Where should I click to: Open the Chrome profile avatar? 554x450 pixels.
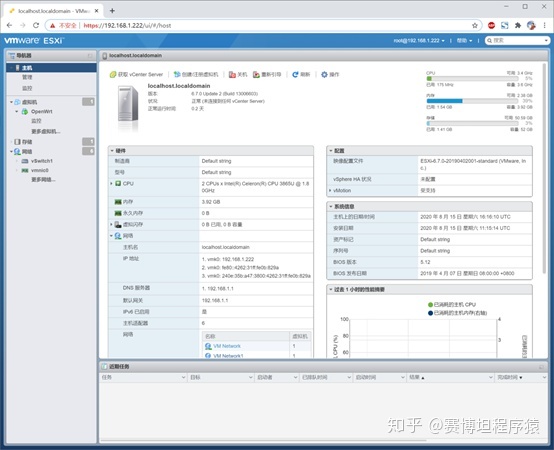(531, 25)
